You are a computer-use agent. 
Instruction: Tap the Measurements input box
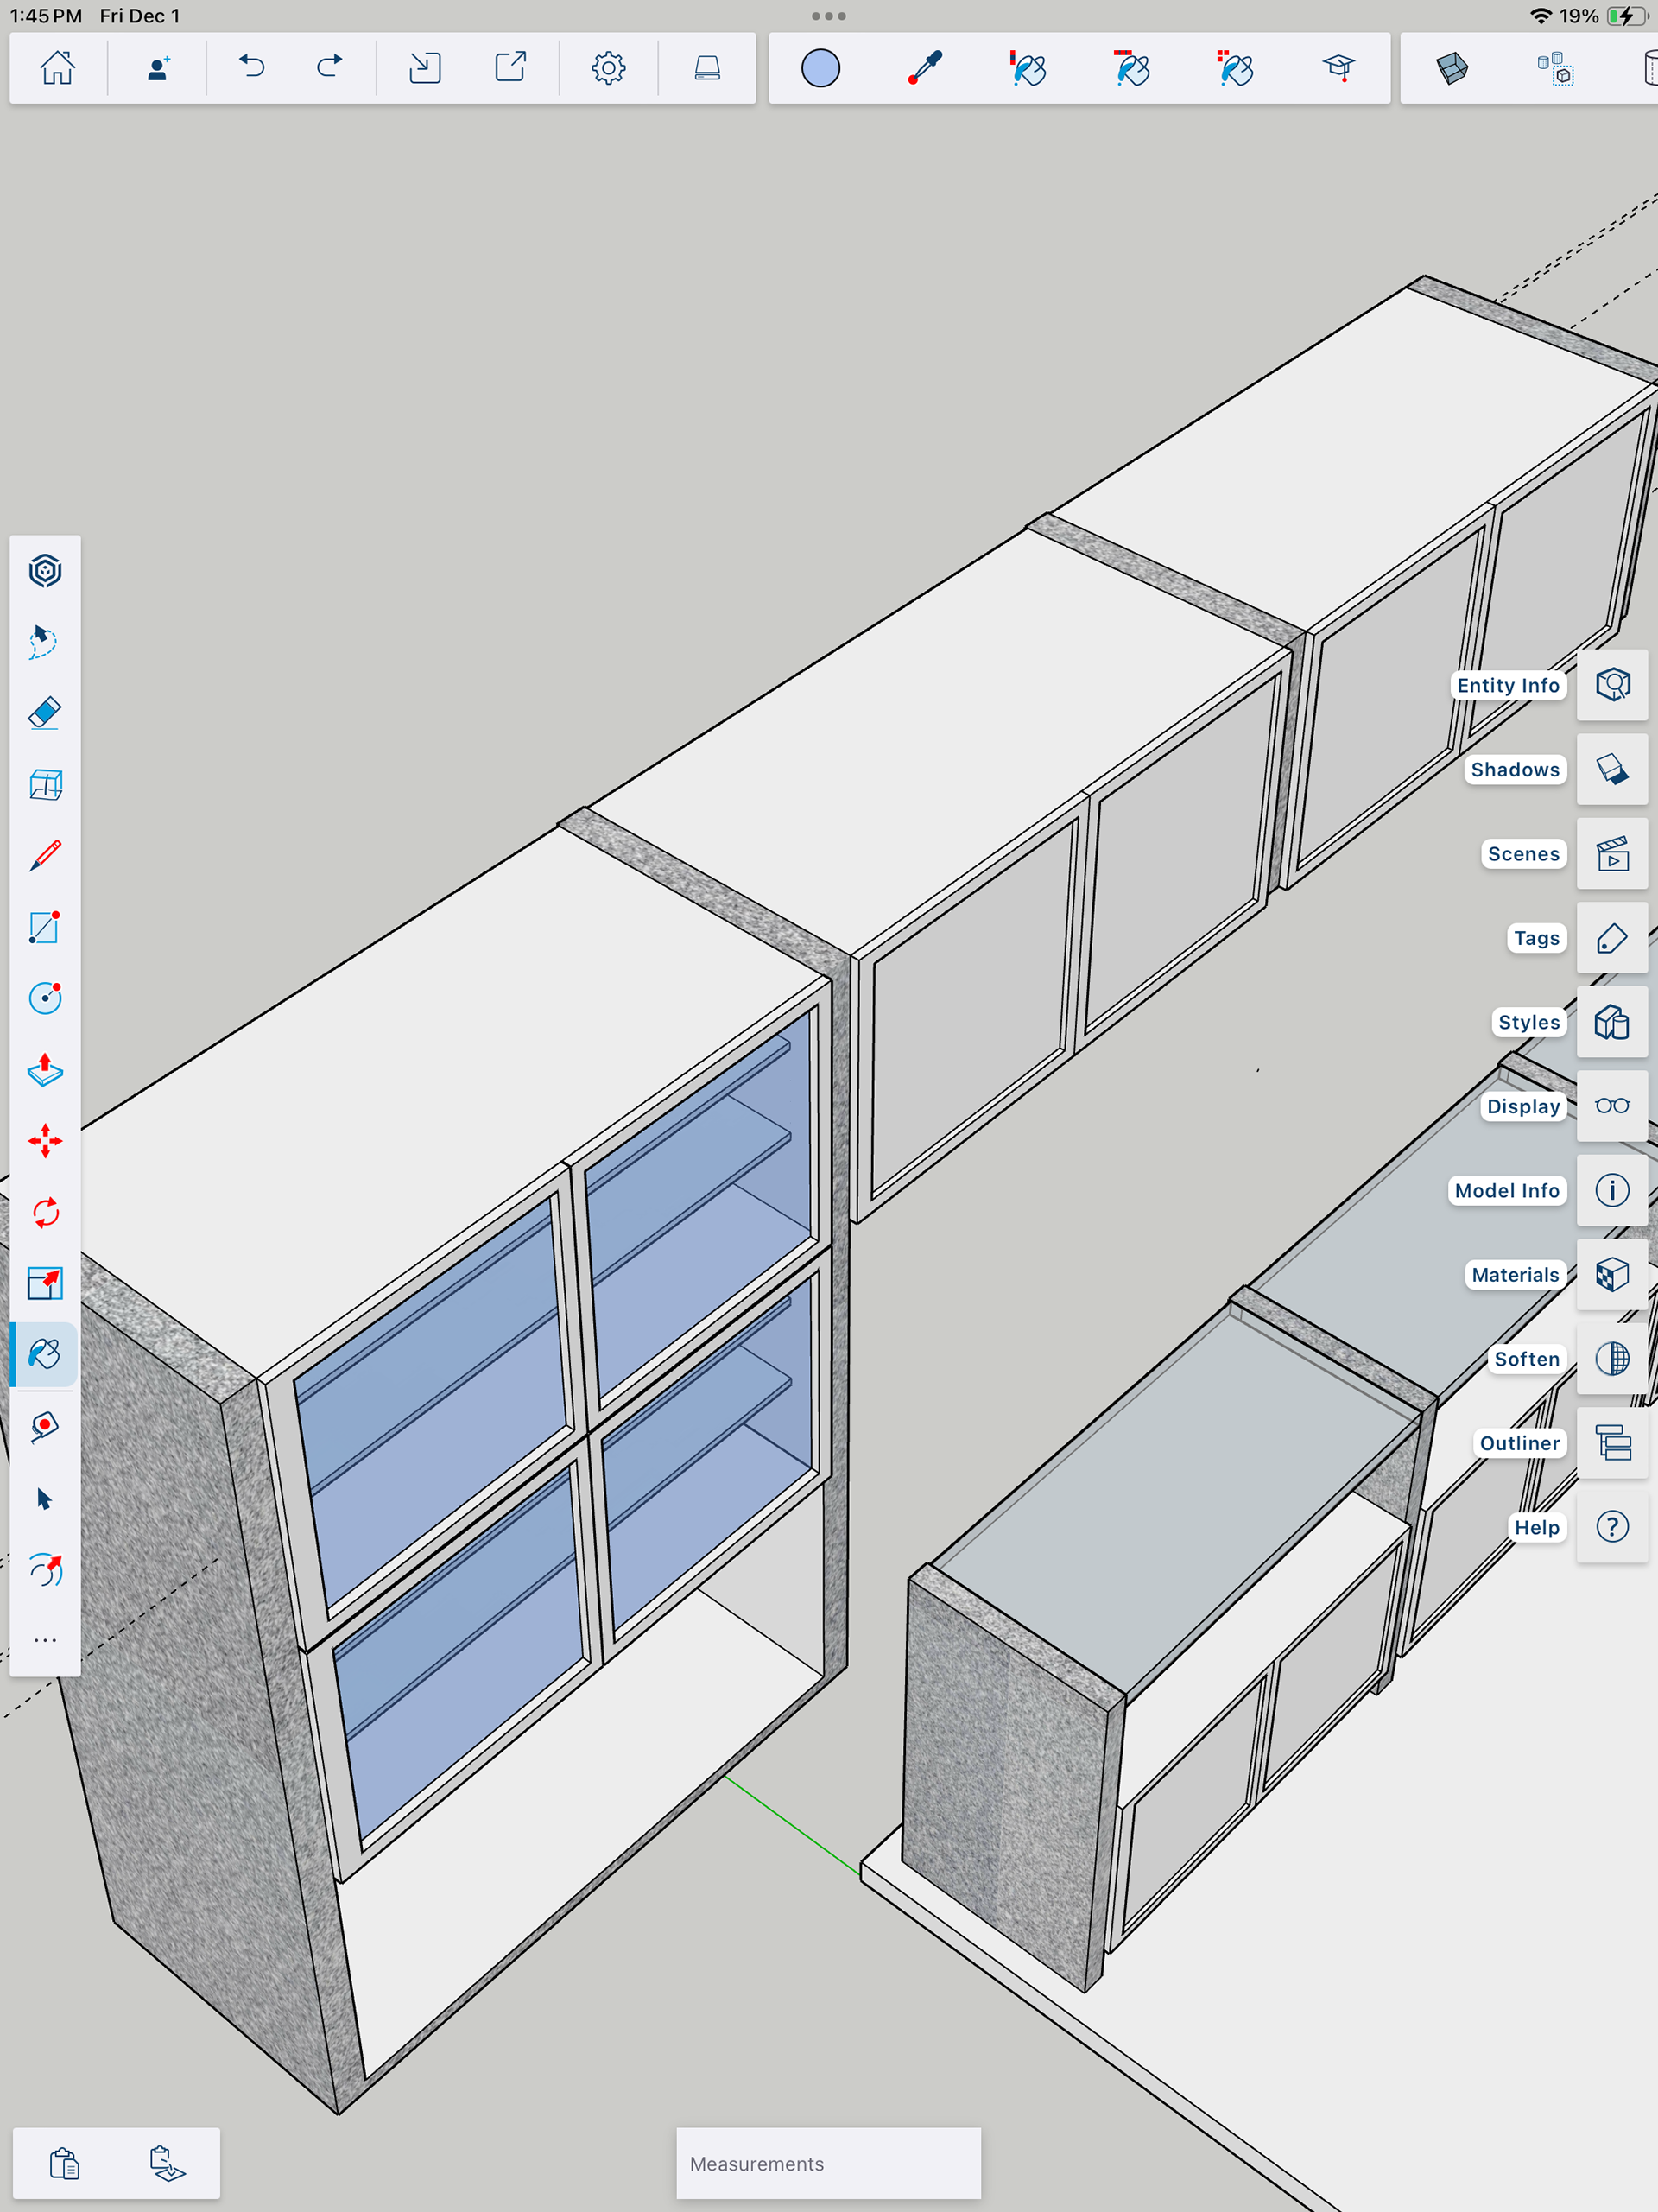828,2163
